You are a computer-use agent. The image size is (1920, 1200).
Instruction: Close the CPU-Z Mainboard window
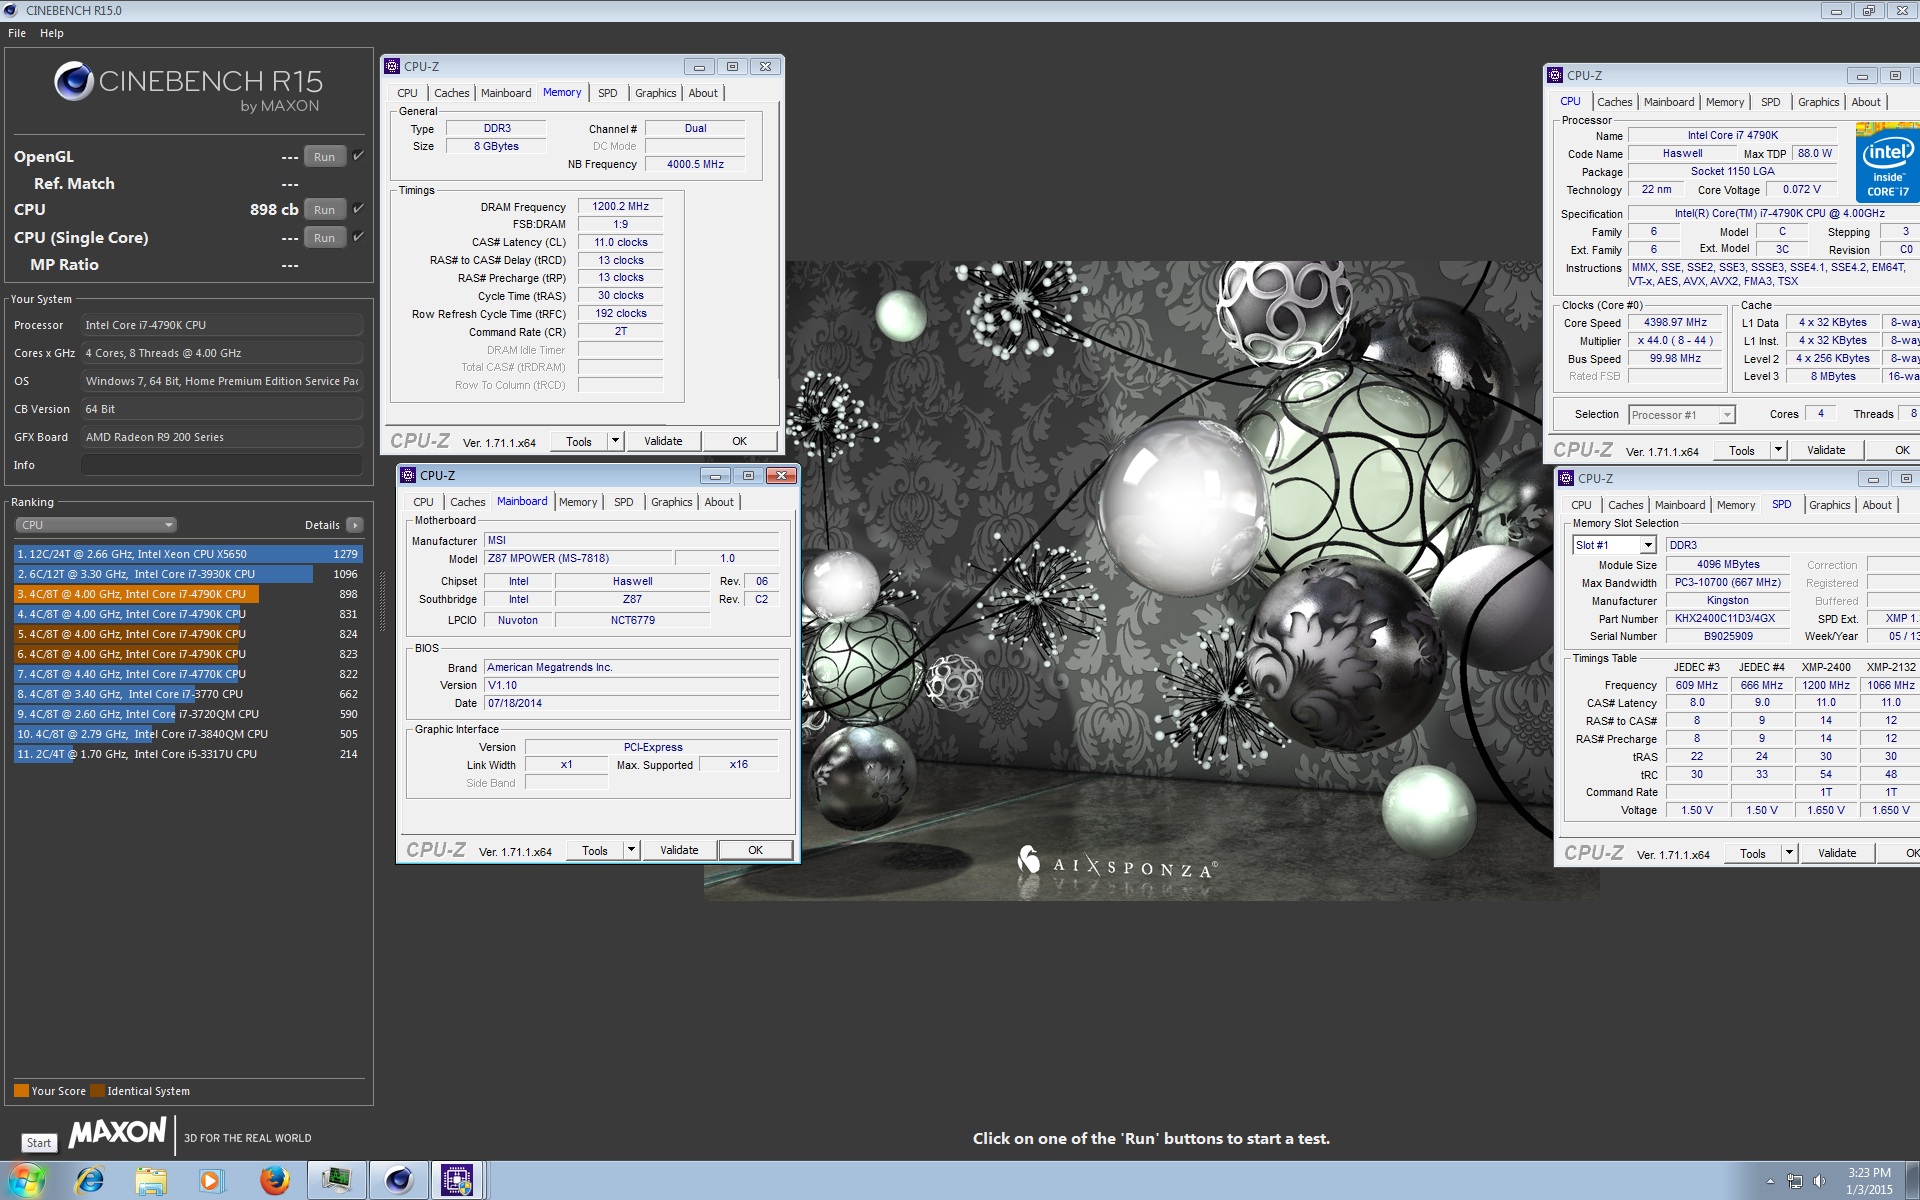pyautogui.click(x=781, y=475)
